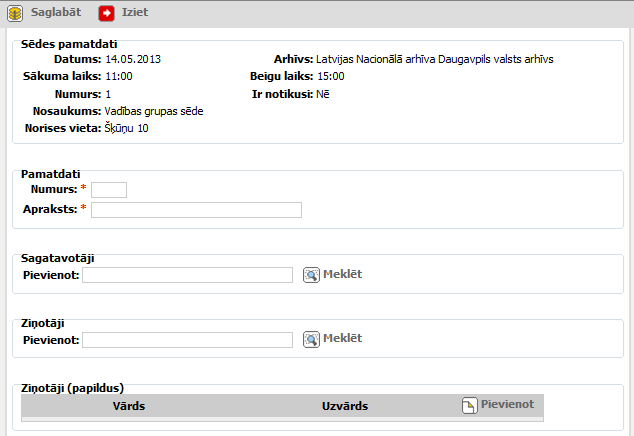Click the Datums value 14.05.2013

coord(133,59)
